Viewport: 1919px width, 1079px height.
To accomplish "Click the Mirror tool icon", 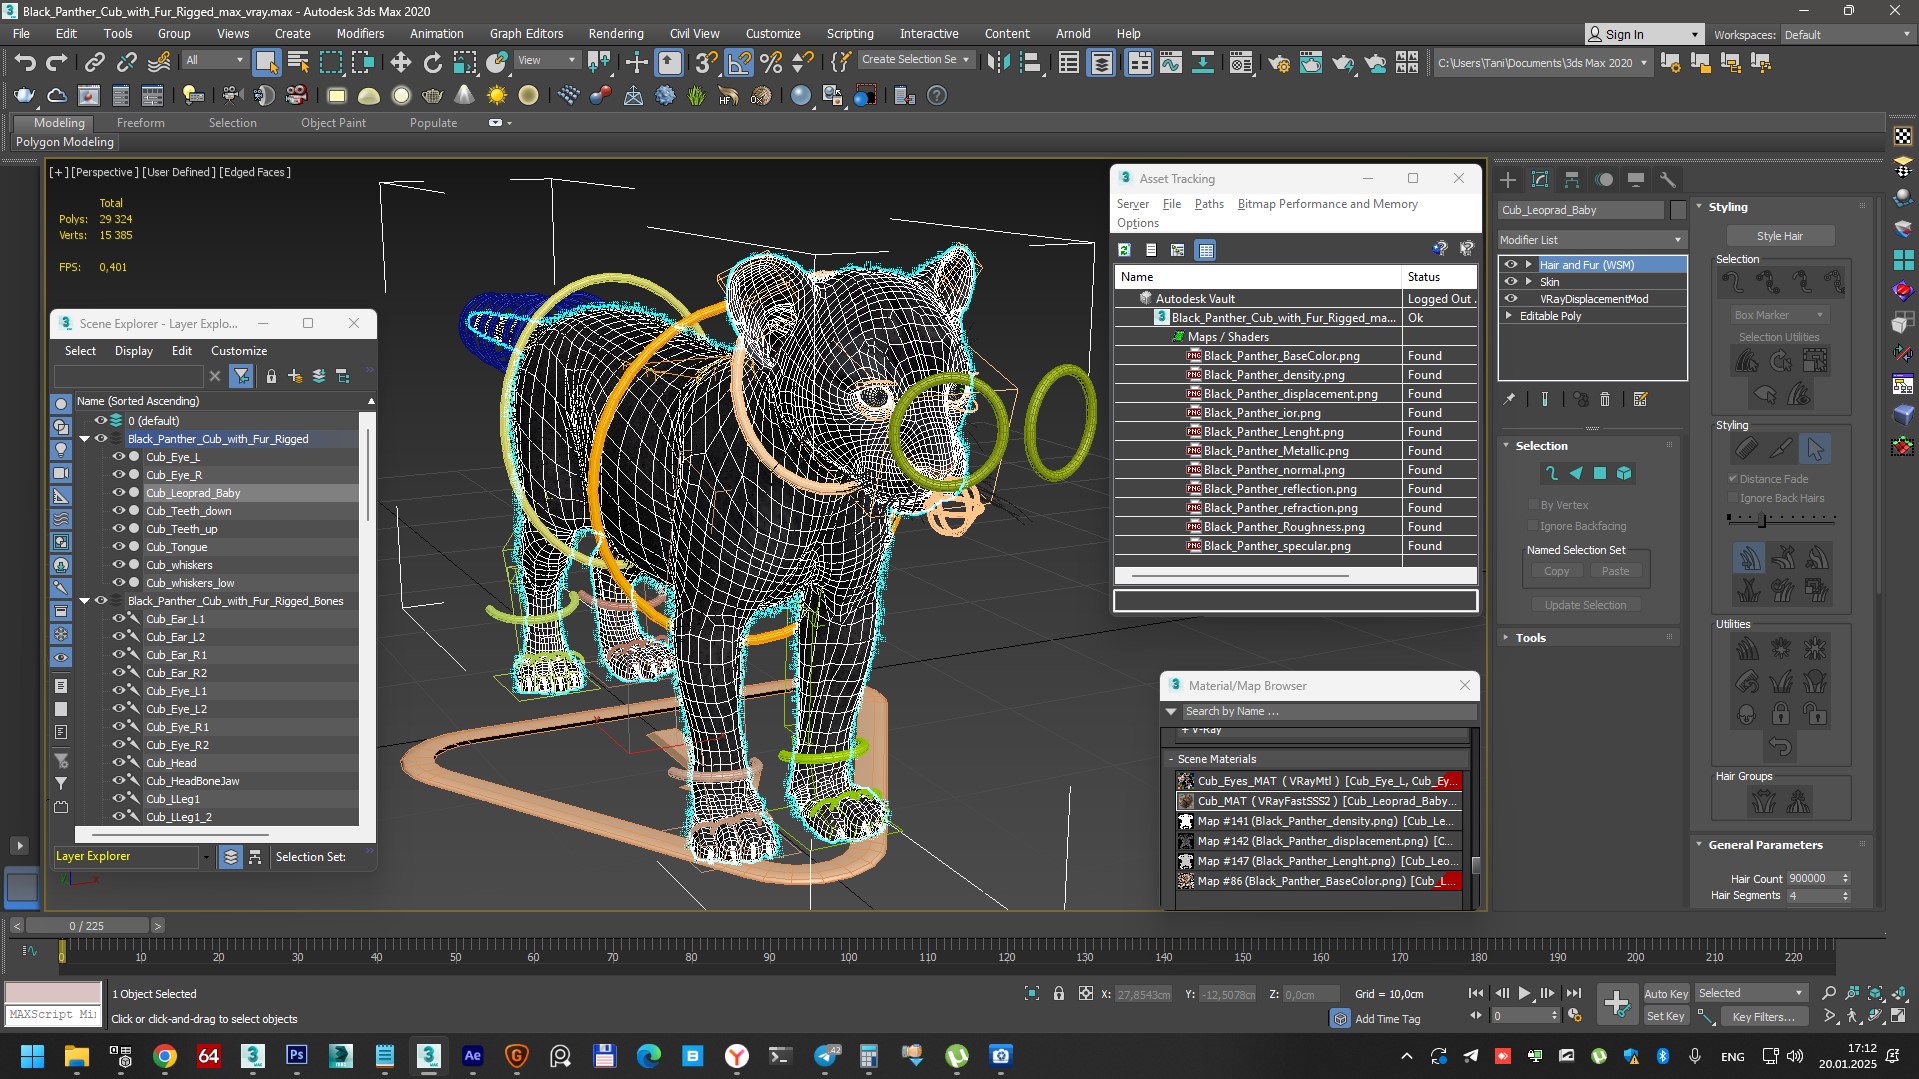I will (998, 63).
